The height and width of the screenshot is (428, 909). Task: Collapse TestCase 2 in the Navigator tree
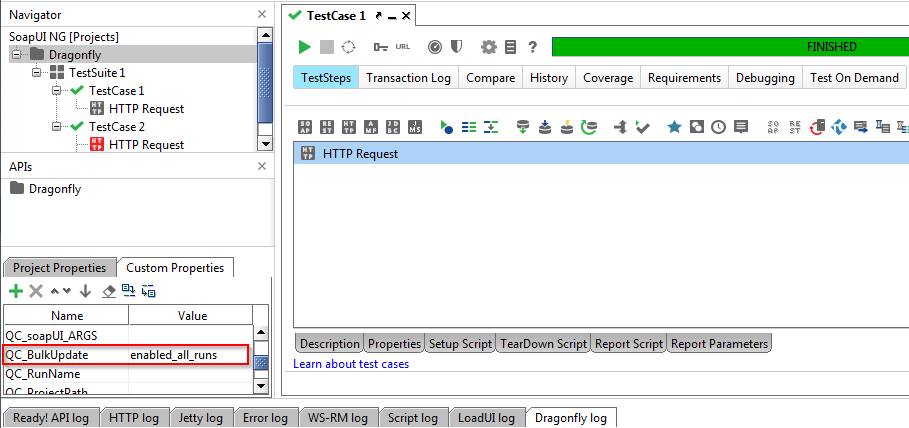point(57,127)
